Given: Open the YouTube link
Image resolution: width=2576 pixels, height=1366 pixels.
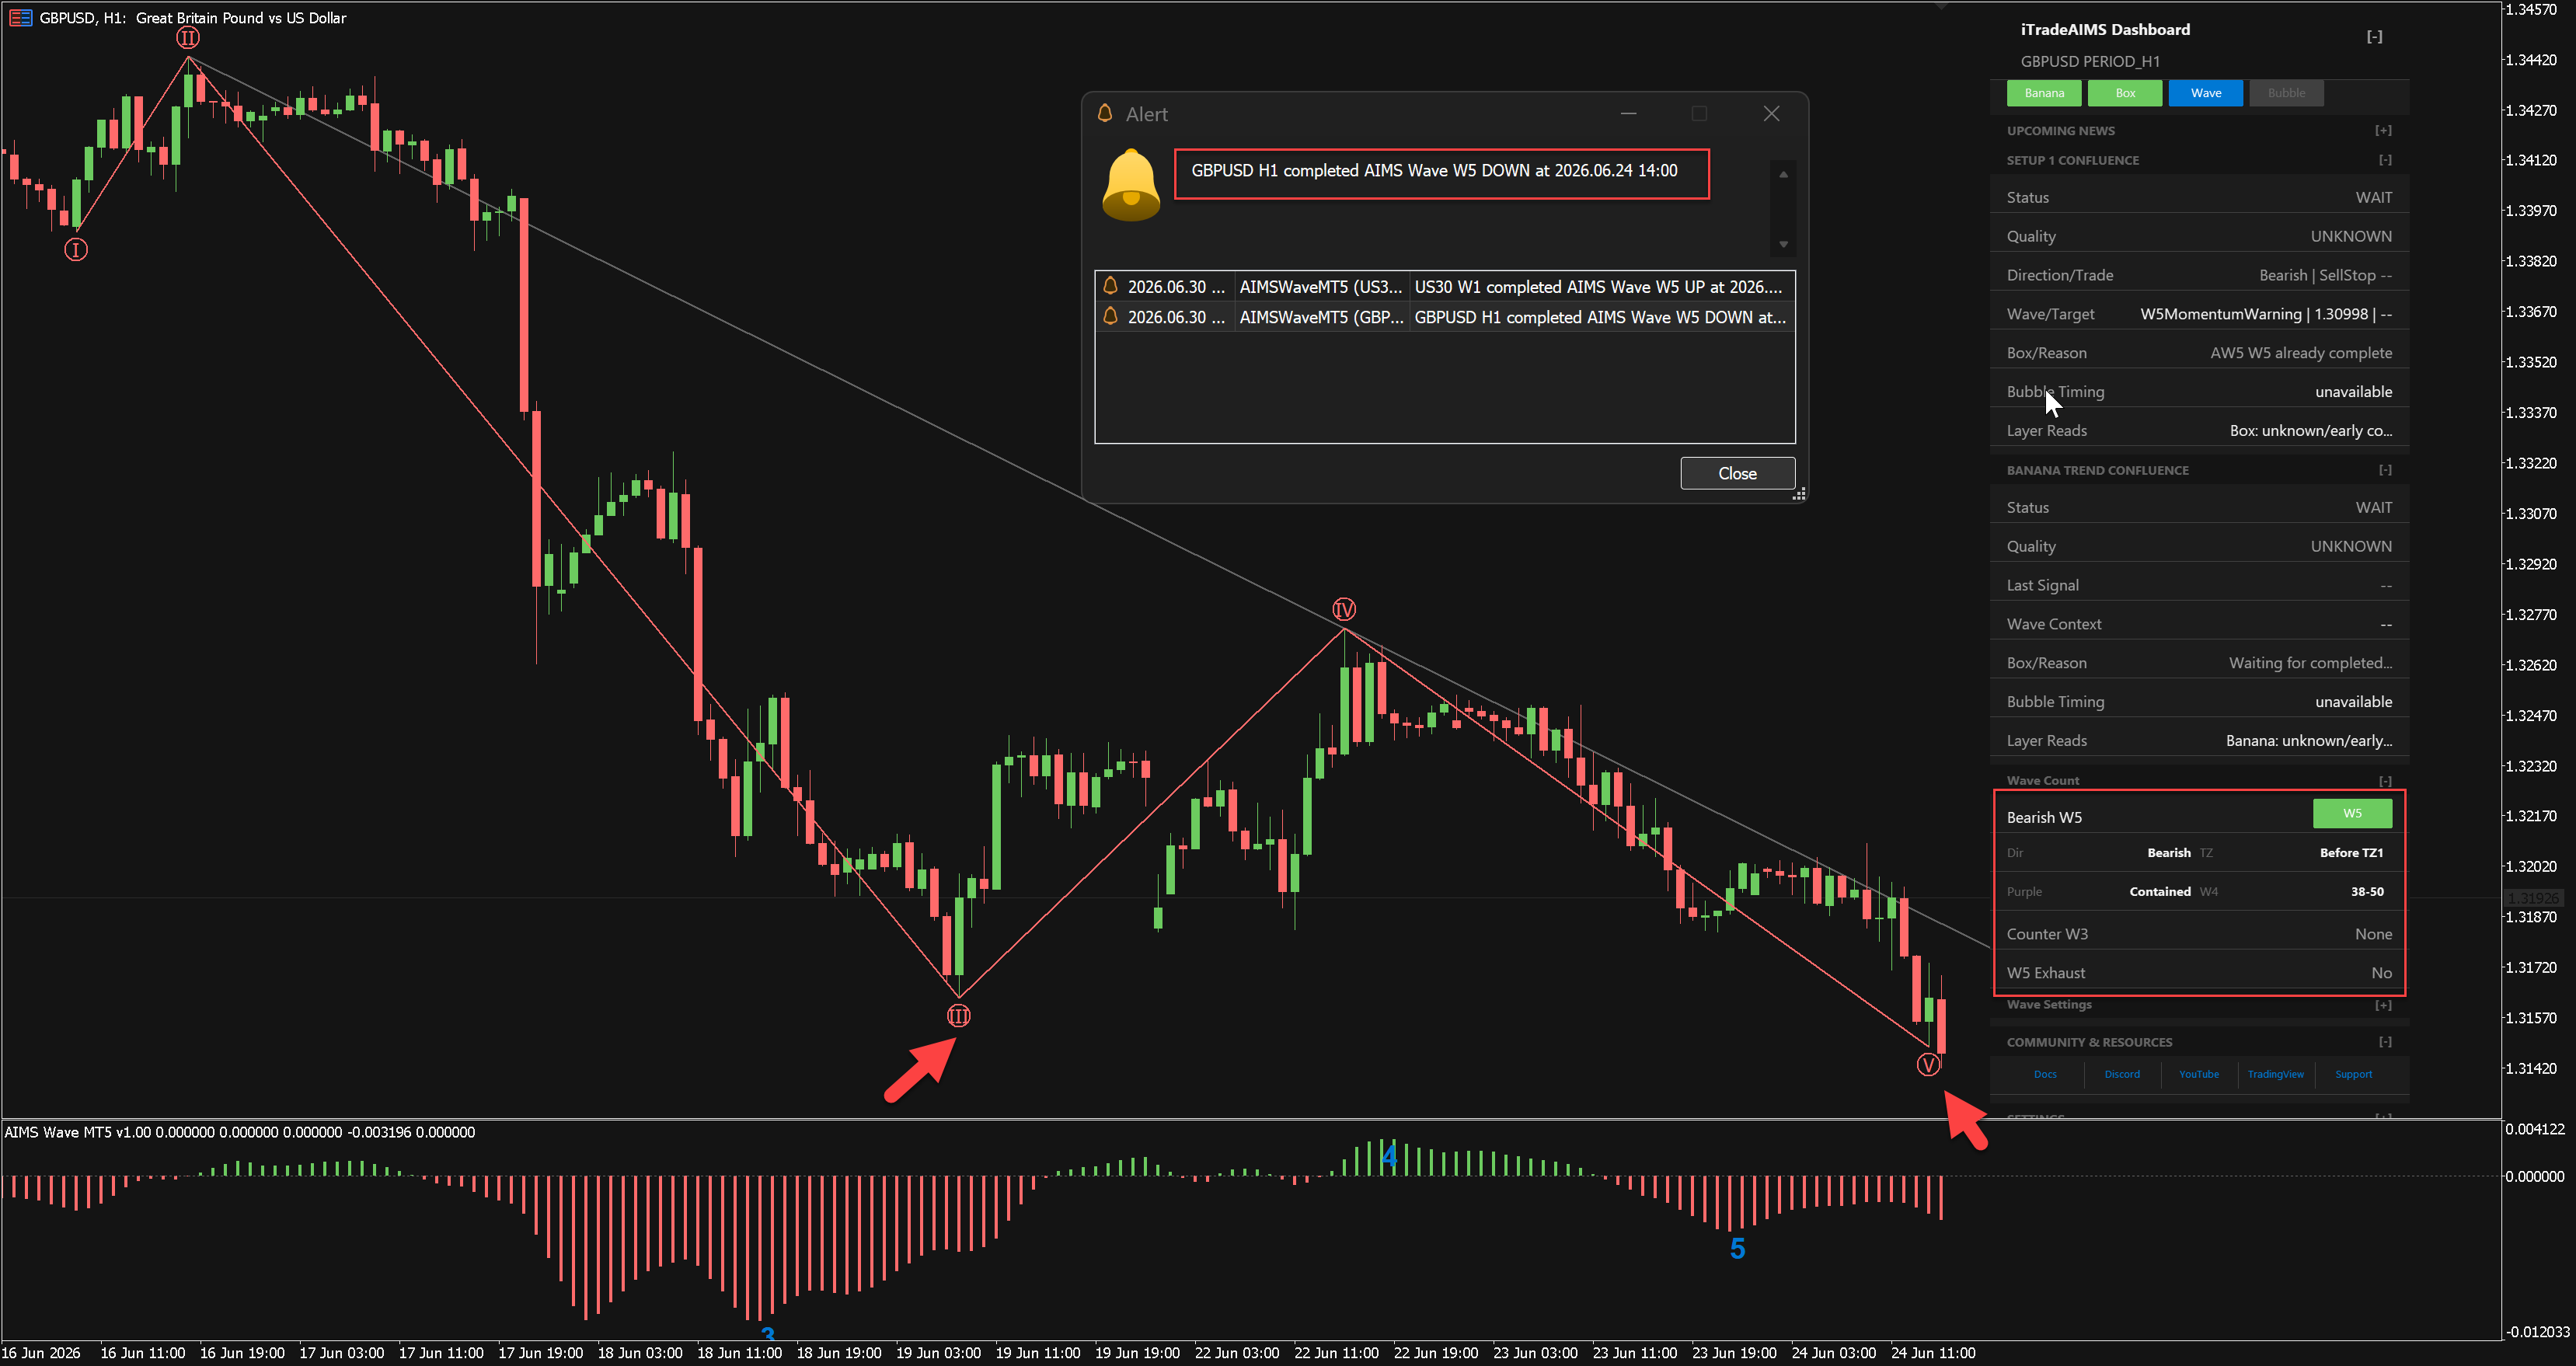Looking at the screenshot, I should pyautogui.click(x=2199, y=1074).
